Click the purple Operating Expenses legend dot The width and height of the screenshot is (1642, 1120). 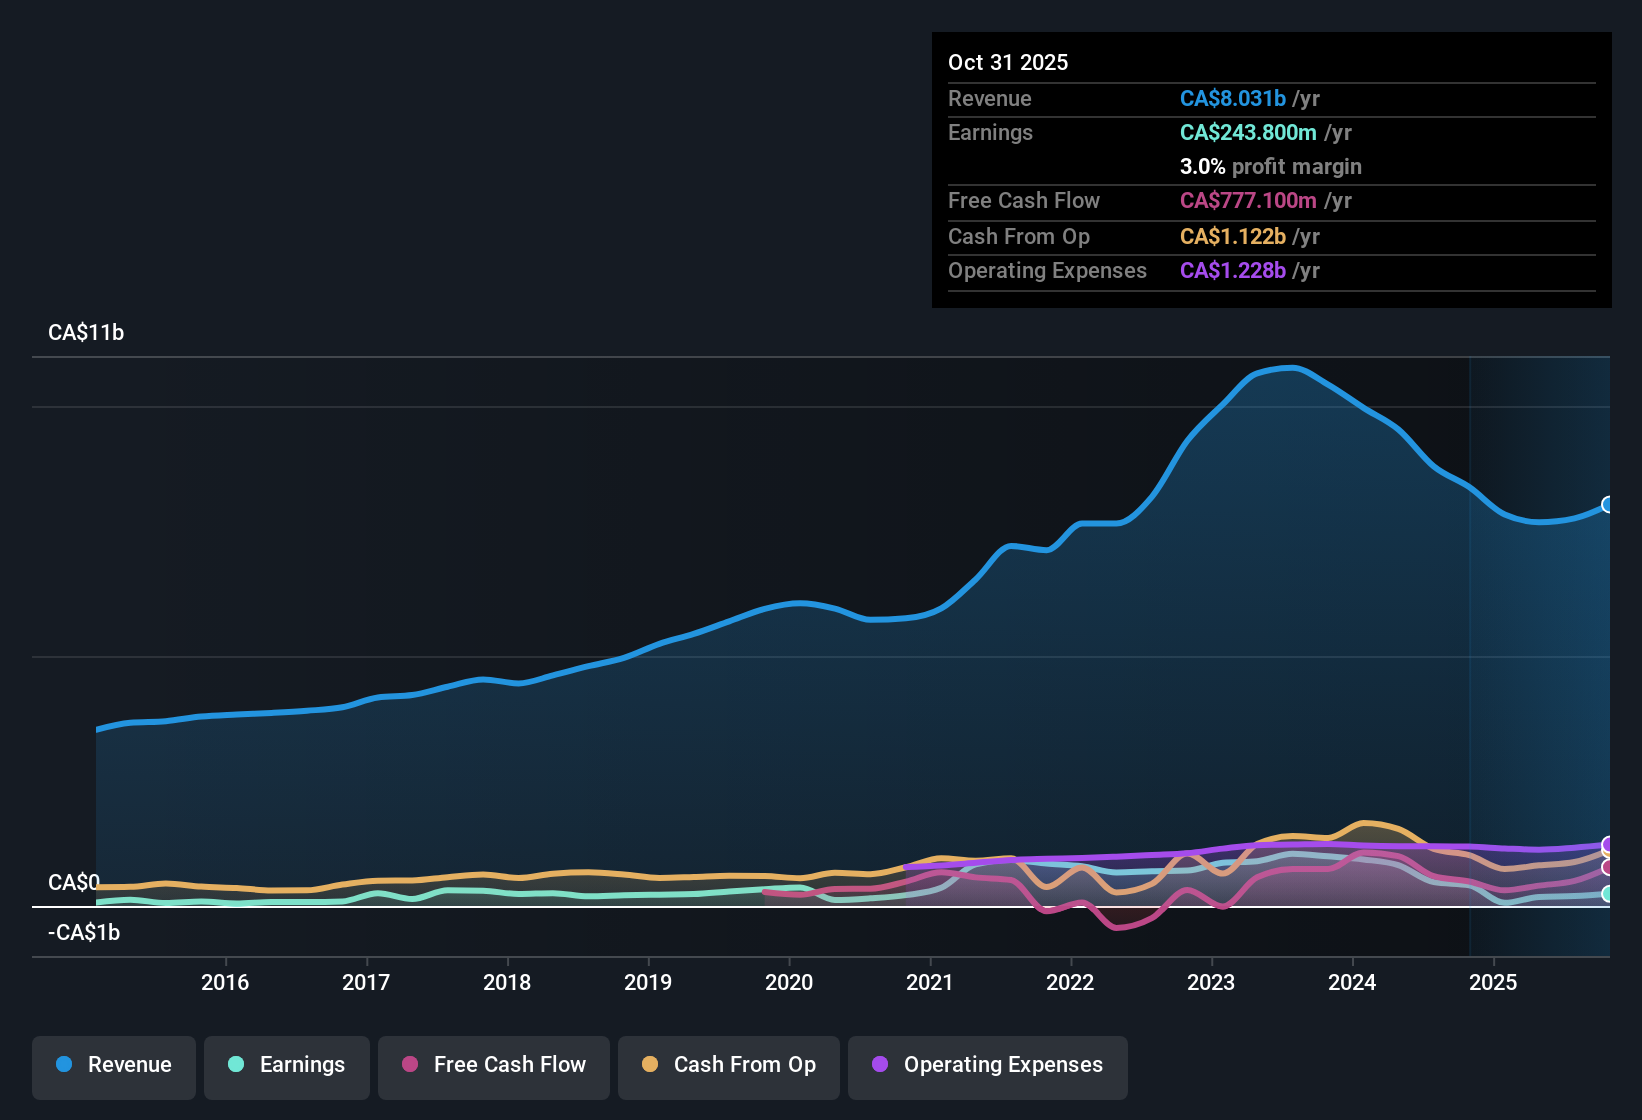(881, 1065)
